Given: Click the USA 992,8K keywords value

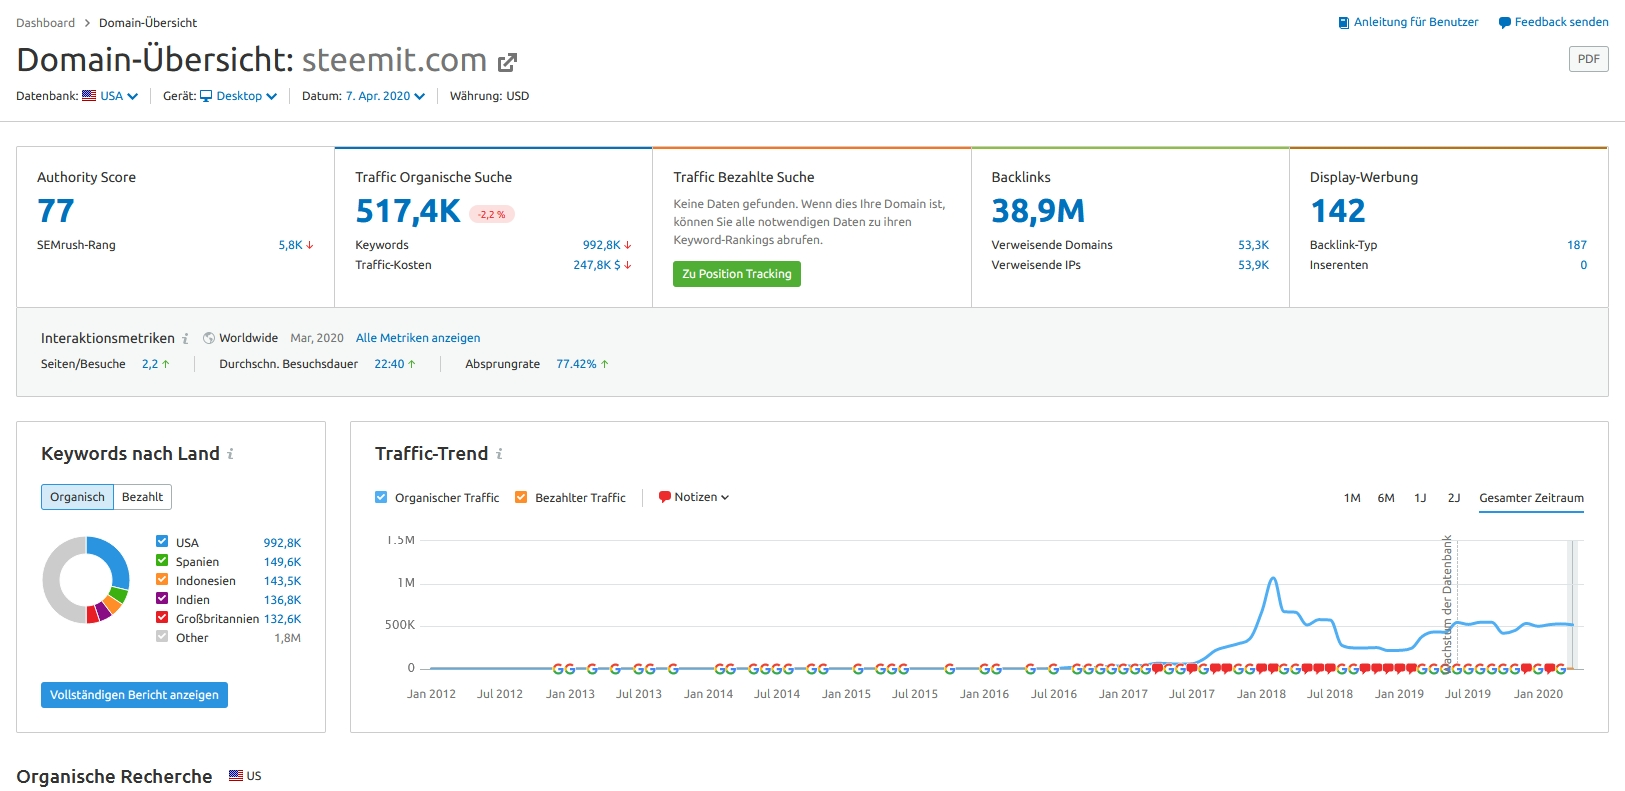Looking at the screenshot, I should point(282,543).
